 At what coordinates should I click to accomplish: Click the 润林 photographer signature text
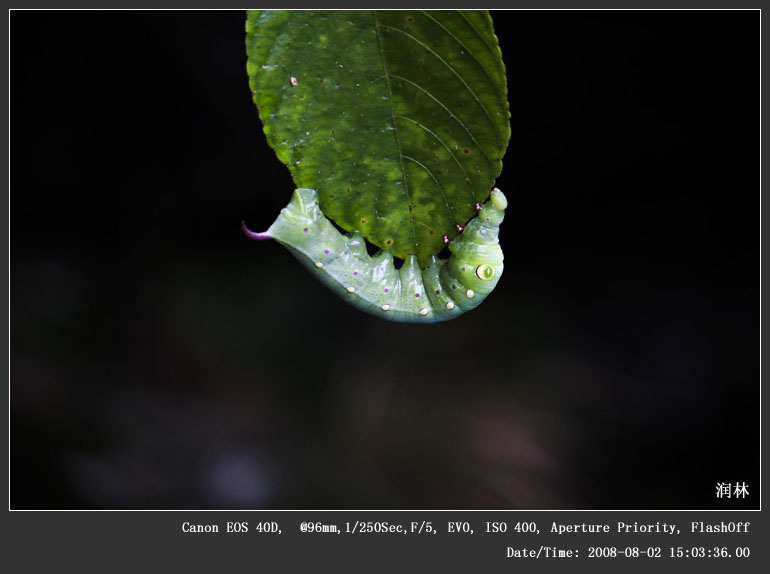732,490
